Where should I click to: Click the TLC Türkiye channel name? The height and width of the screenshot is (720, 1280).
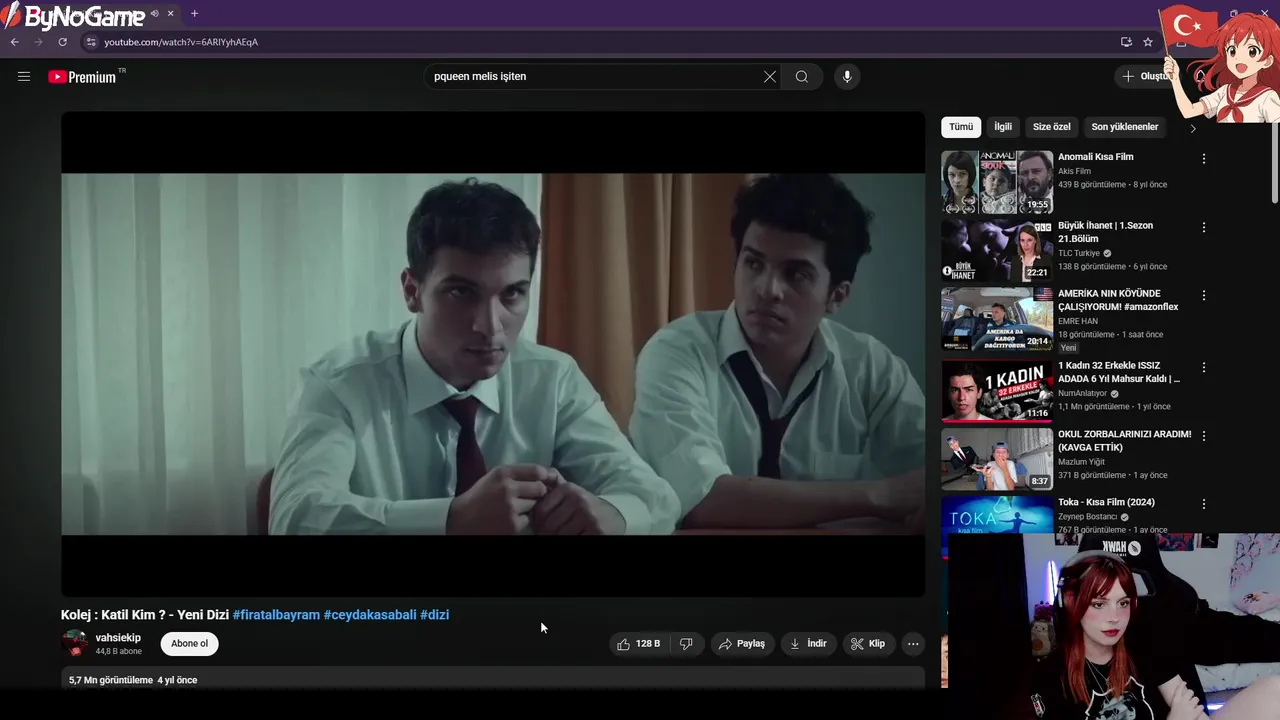click(x=1079, y=253)
